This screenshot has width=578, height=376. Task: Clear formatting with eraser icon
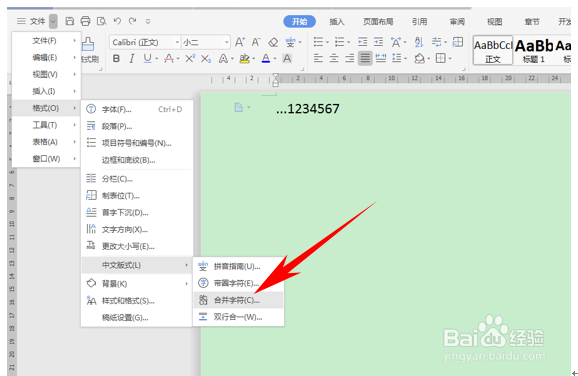click(273, 42)
